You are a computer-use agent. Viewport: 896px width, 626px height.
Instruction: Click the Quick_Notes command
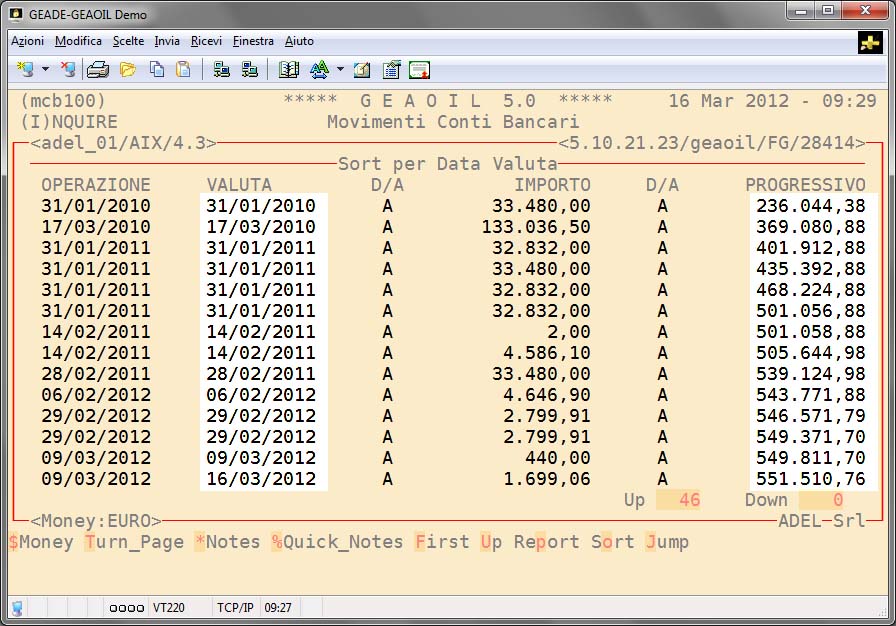click(337, 542)
